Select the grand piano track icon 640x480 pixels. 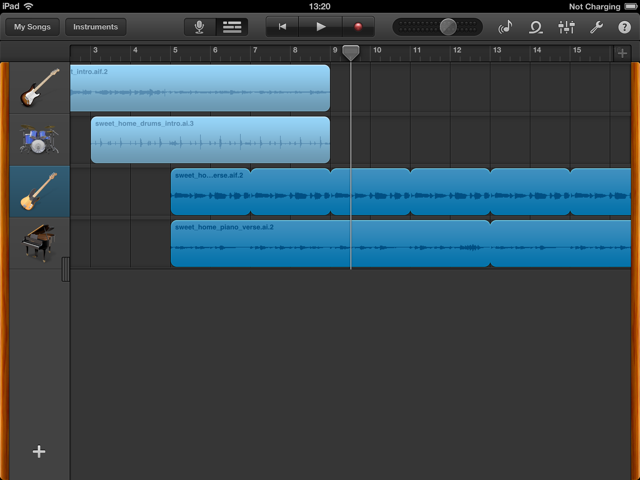tap(40, 244)
